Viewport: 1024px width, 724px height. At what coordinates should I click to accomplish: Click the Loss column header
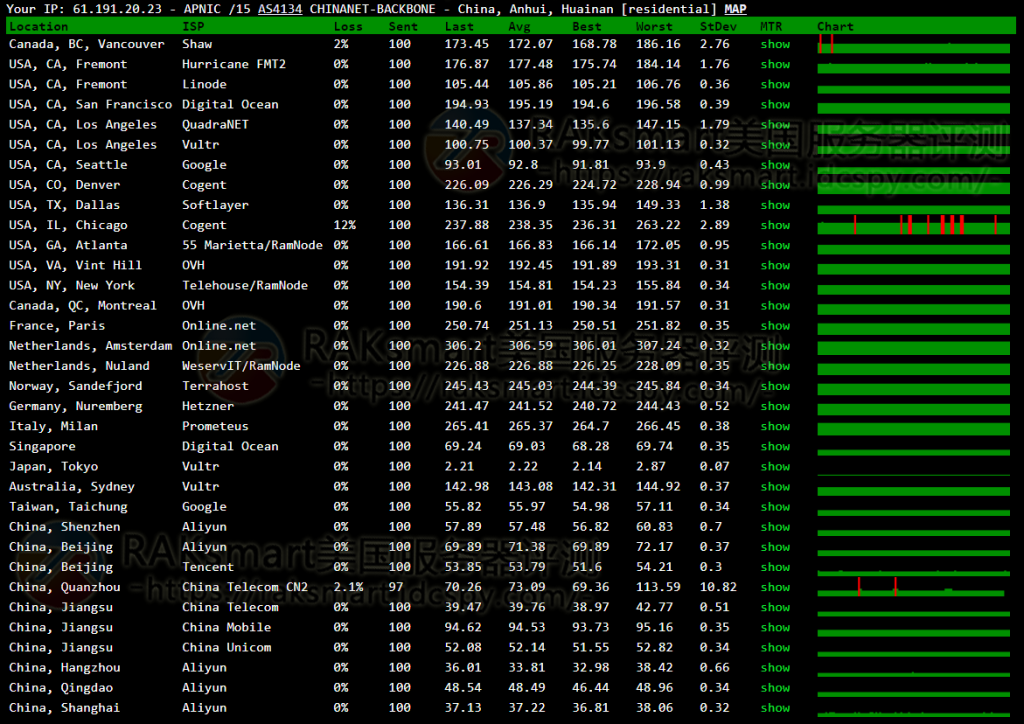pyautogui.click(x=348, y=27)
